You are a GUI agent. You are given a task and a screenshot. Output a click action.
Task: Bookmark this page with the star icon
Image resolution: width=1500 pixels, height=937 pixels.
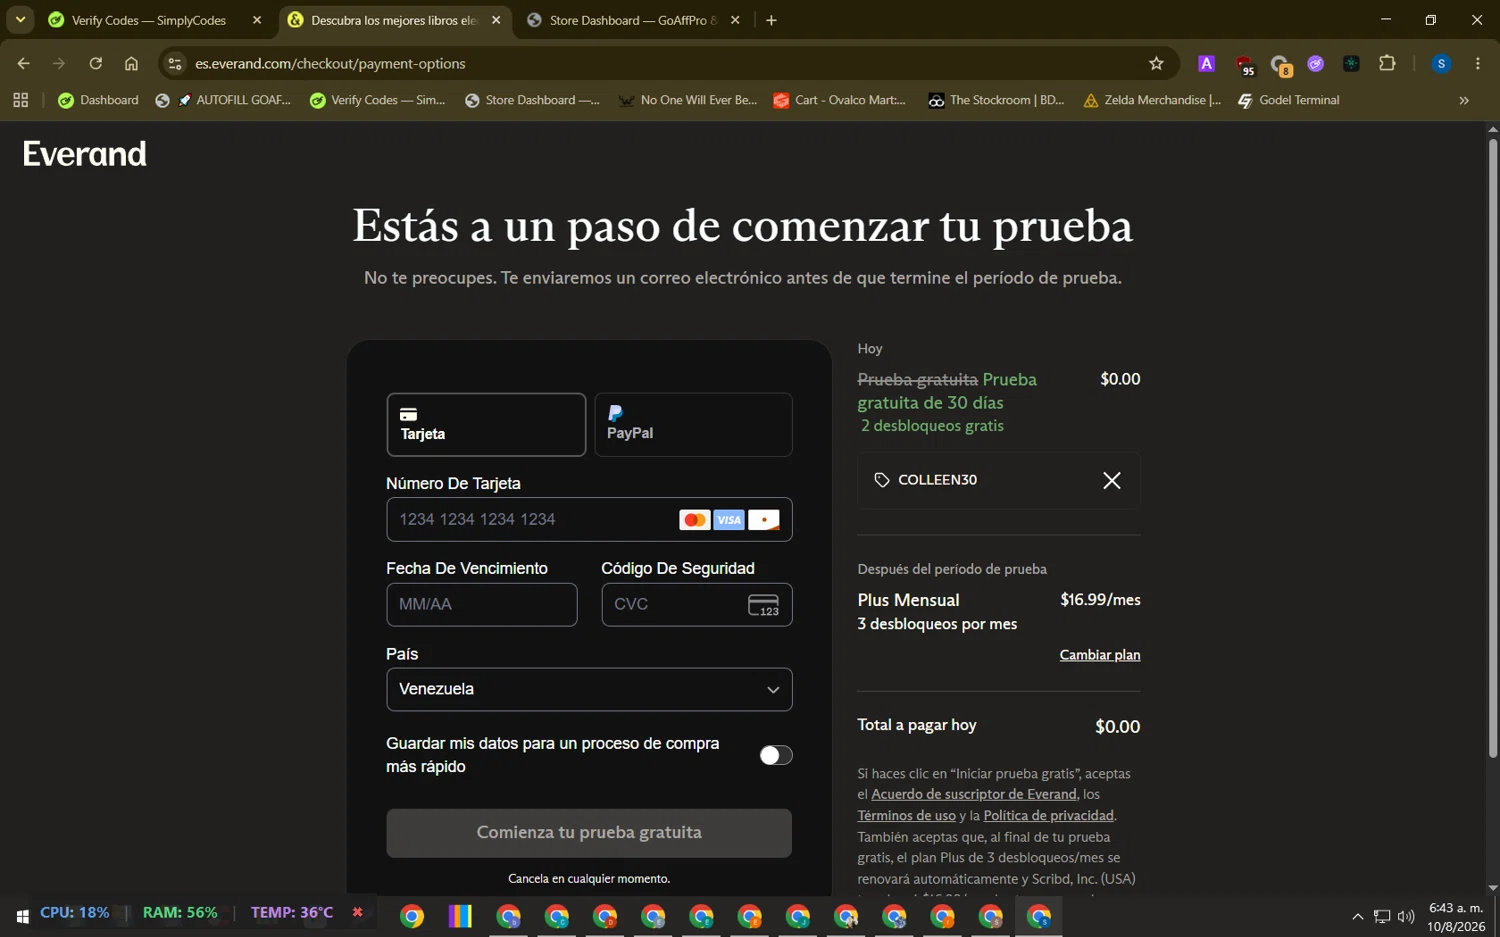[x=1156, y=63]
